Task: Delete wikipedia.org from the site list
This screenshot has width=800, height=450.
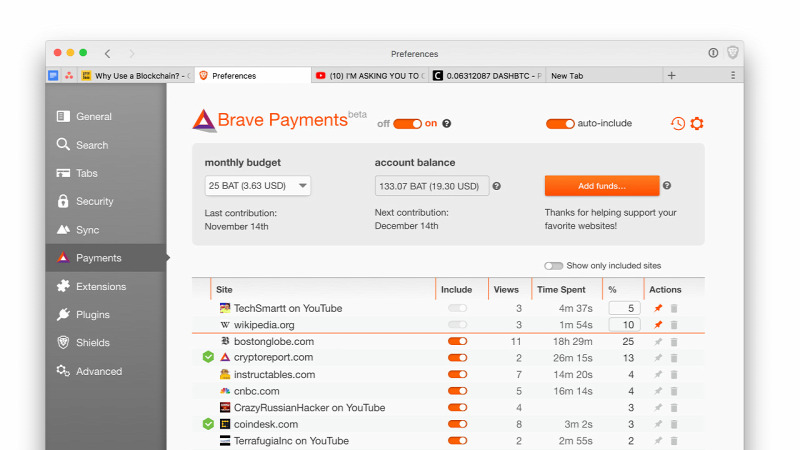Action: pos(674,324)
